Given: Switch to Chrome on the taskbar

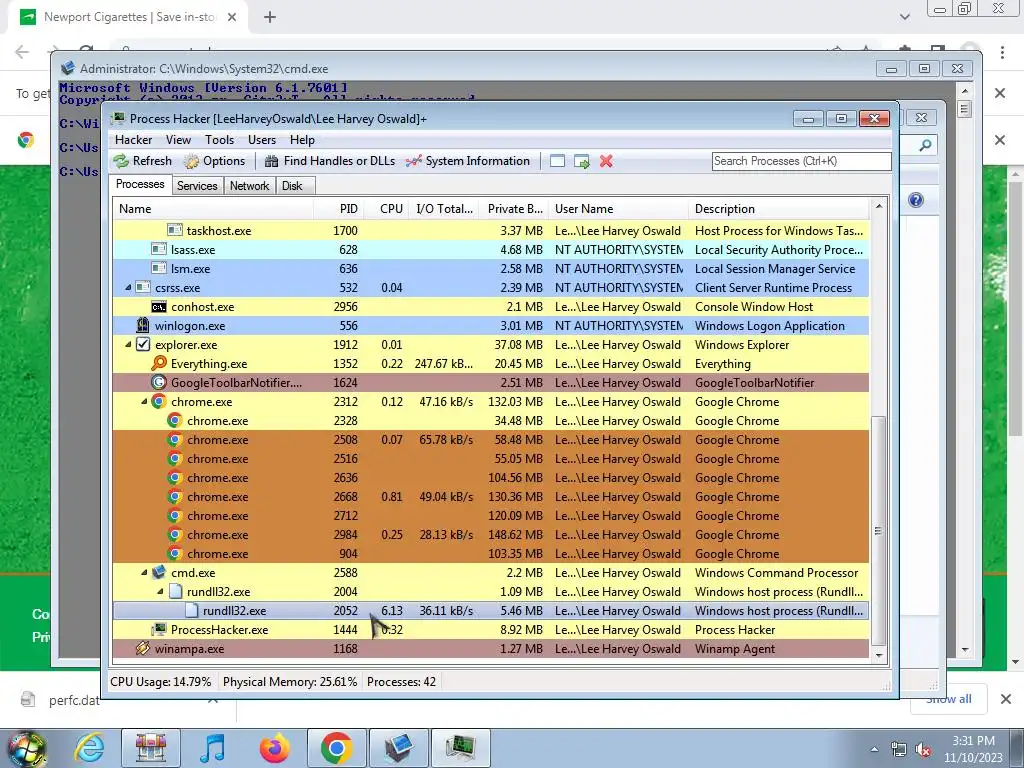Looking at the screenshot, I should point(336,748).
